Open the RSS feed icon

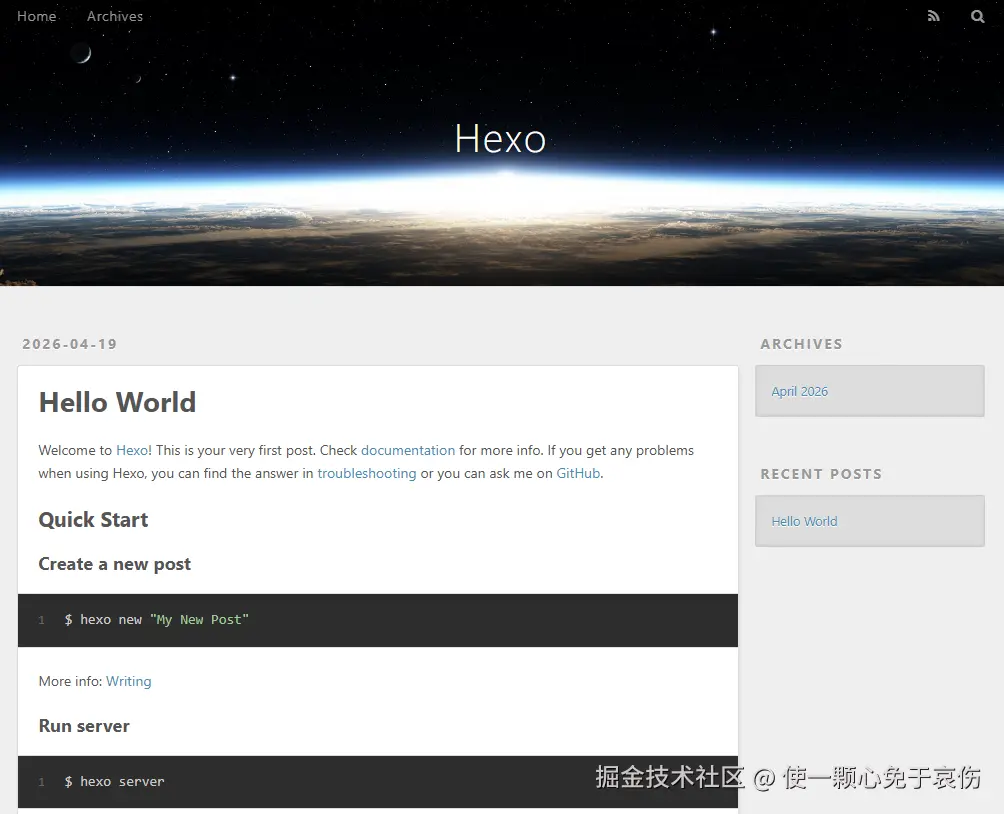934,16
